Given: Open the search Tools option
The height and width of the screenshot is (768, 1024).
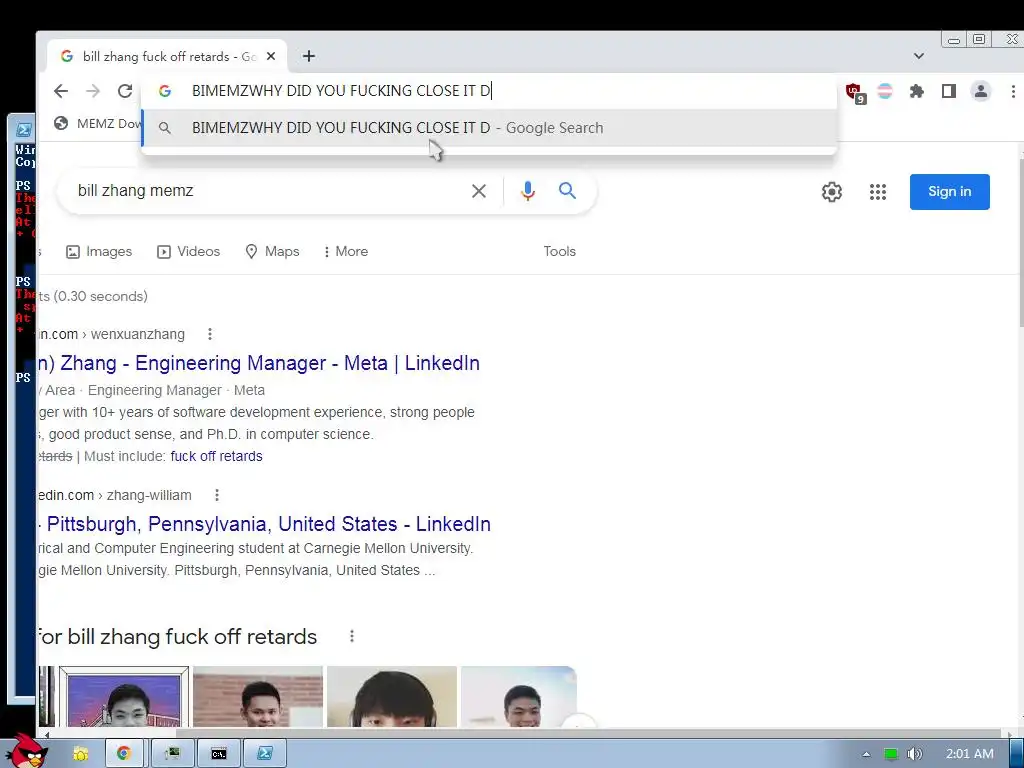Looking at the screenshot, I should [560, 251].
